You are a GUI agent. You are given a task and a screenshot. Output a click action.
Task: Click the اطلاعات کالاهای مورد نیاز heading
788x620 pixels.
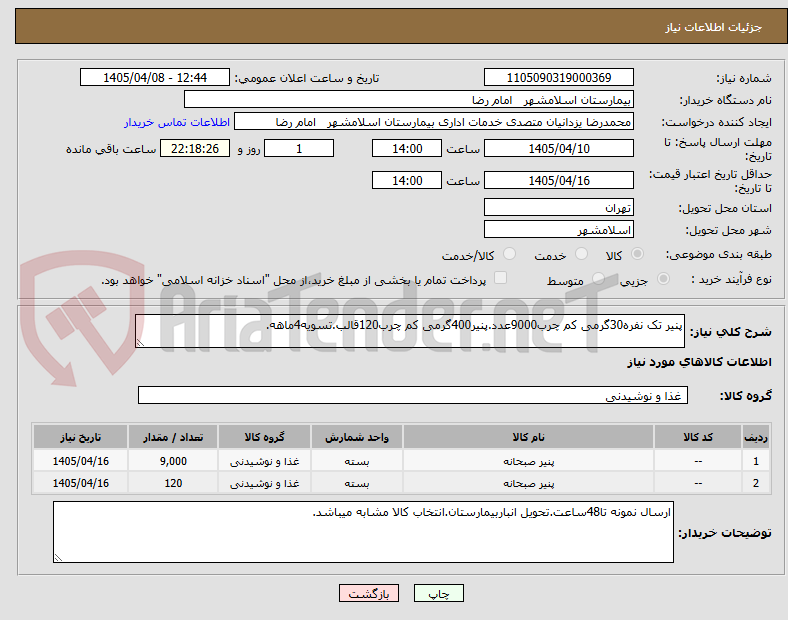coord(699,362)
